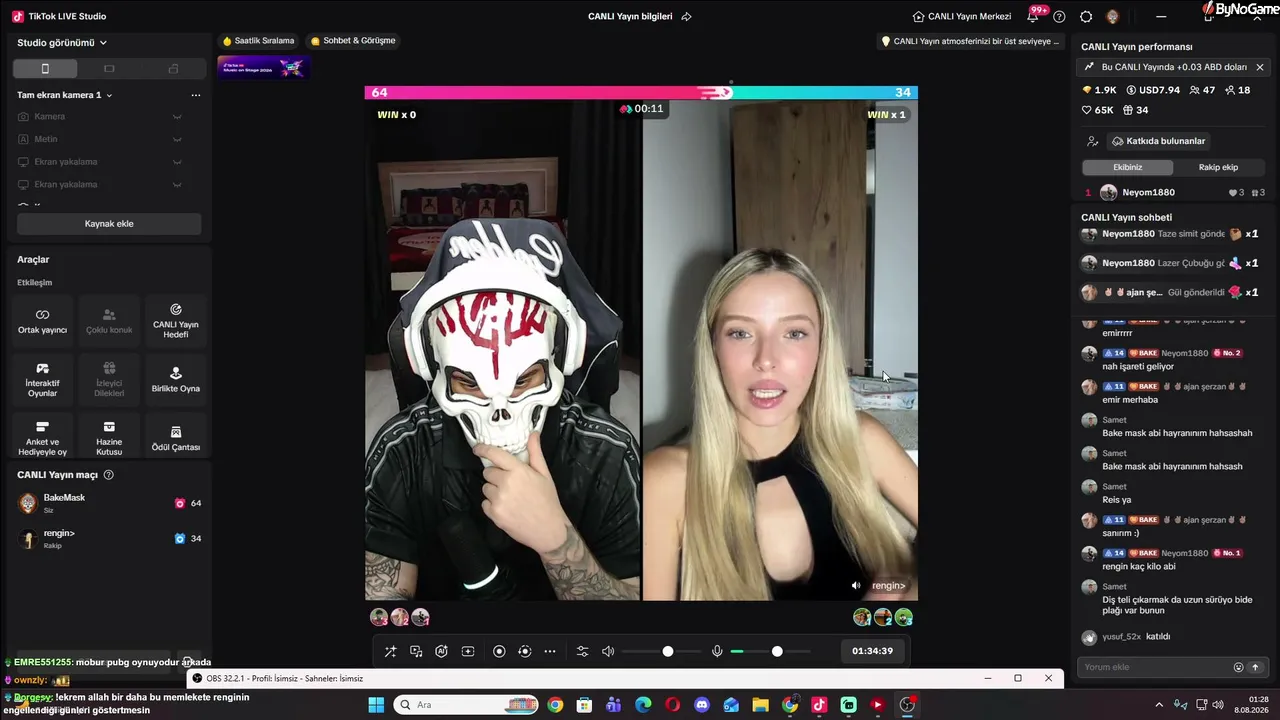
Task: Switch to the Ekibiniz tab
Action: pos(1127,167)
